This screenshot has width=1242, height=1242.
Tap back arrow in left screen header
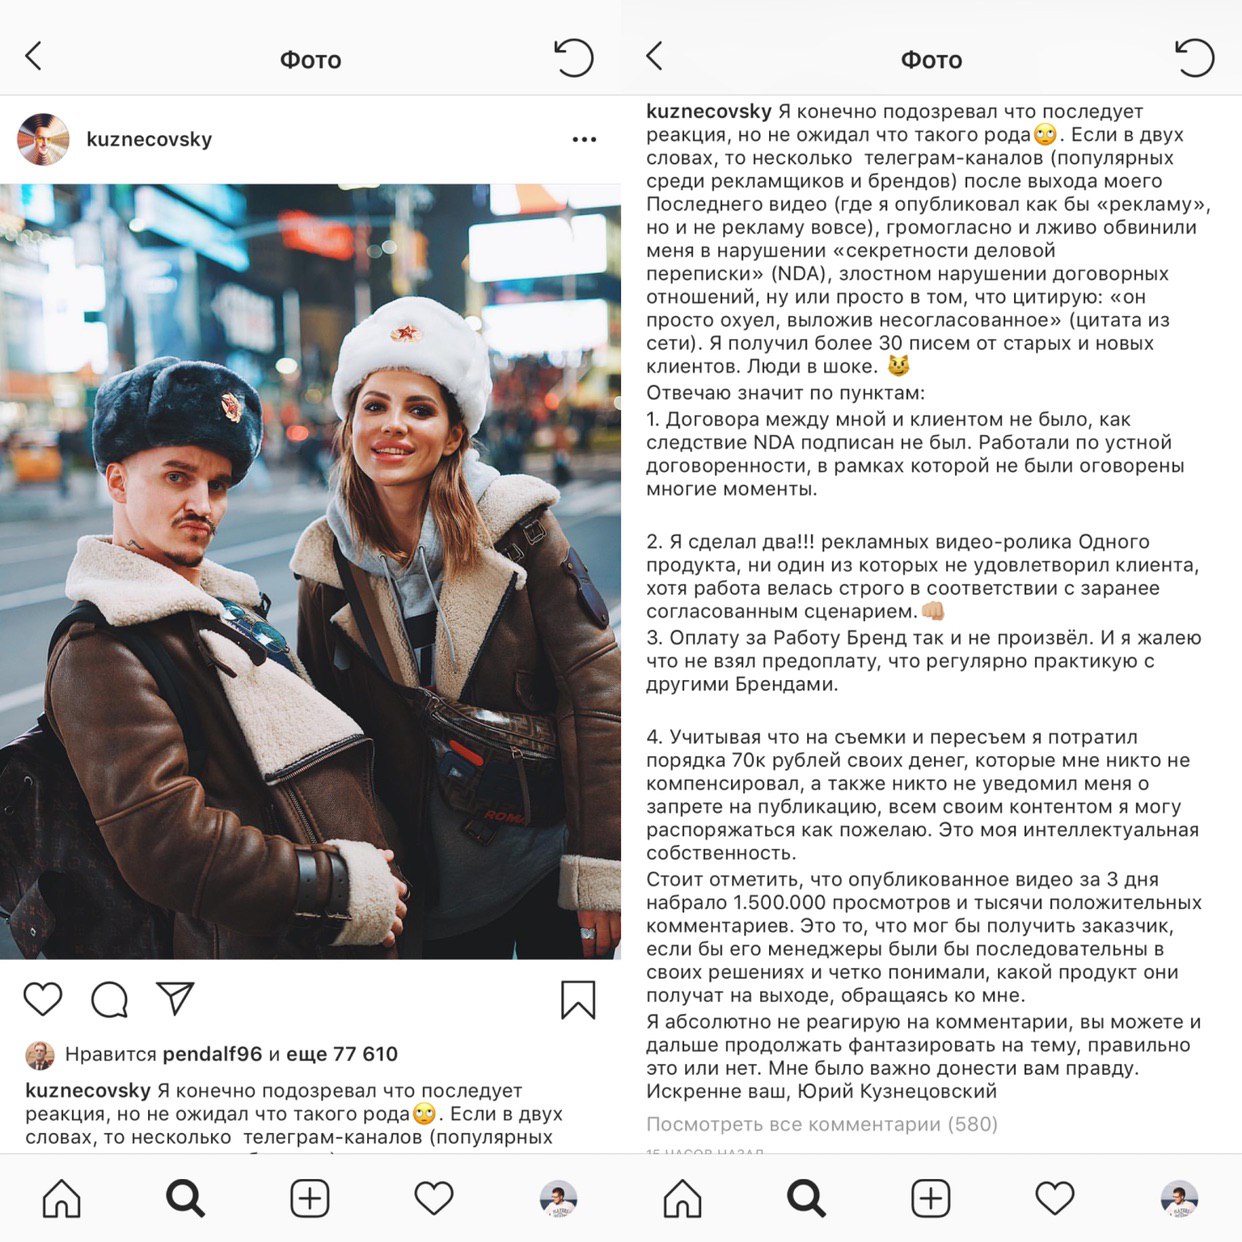[x=34, y=56]
